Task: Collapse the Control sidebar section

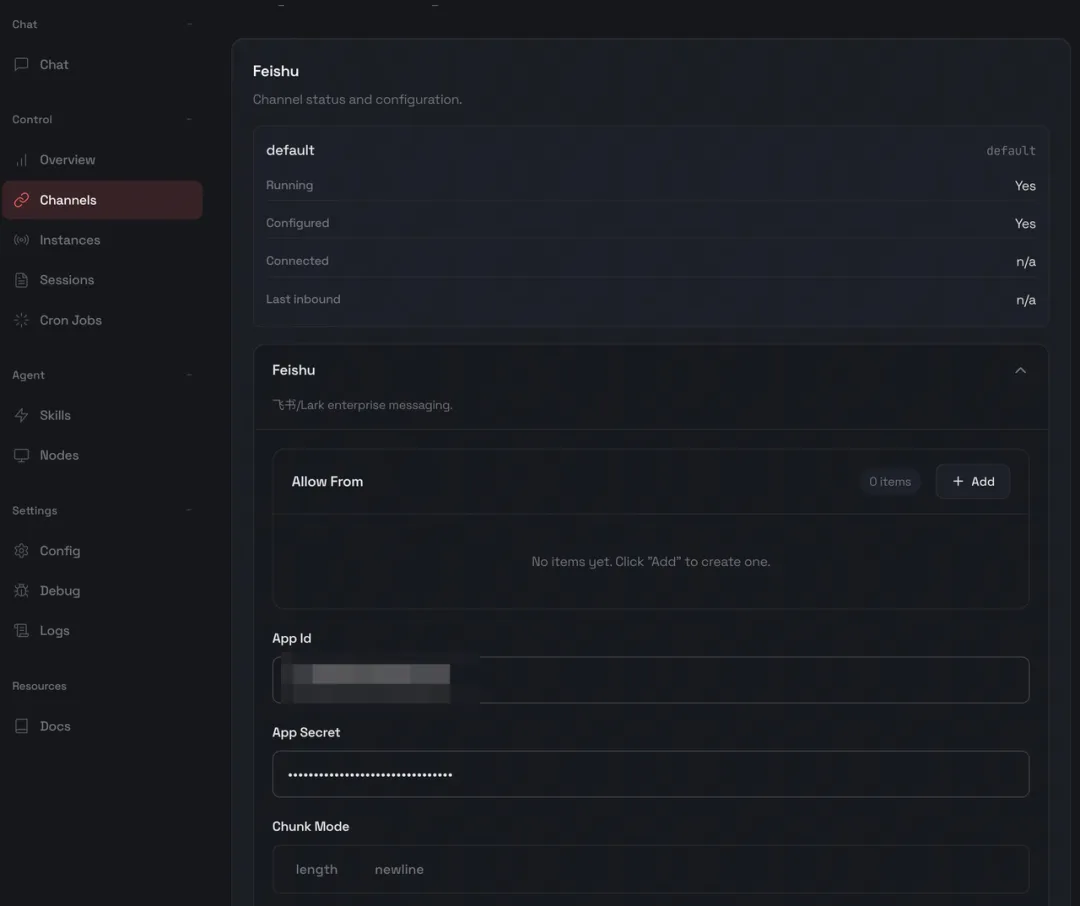Action: coord(189,119)
